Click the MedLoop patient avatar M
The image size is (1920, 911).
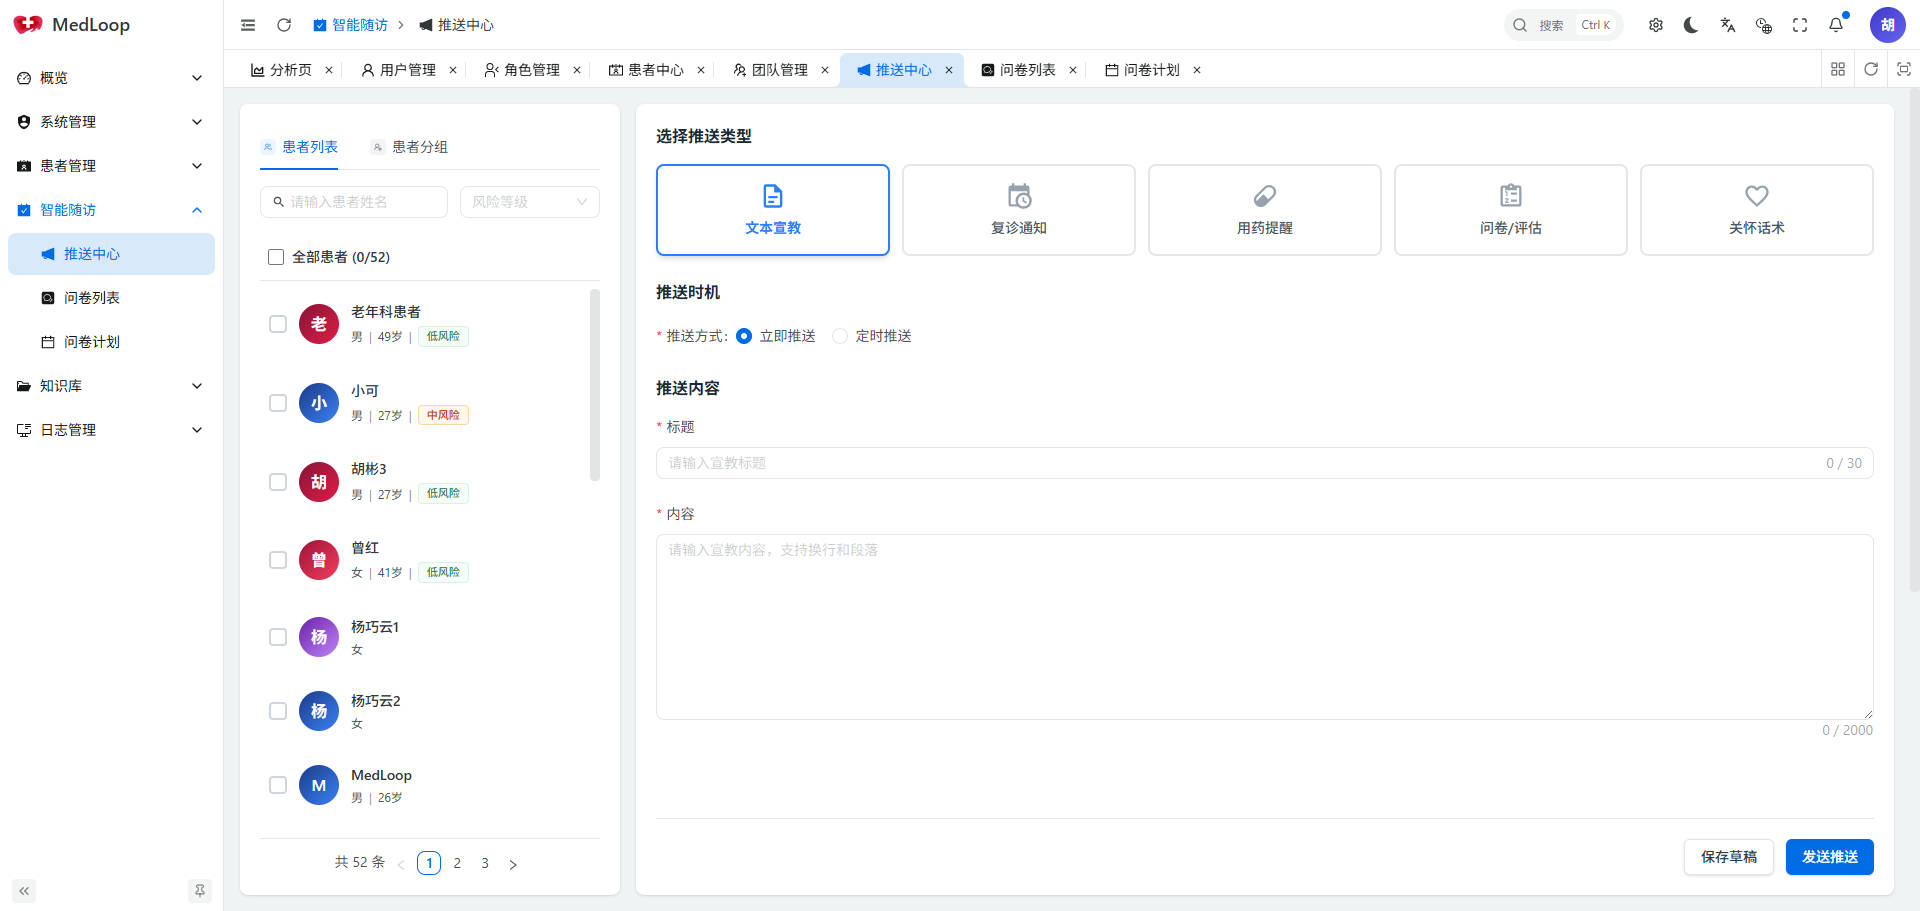319,785
